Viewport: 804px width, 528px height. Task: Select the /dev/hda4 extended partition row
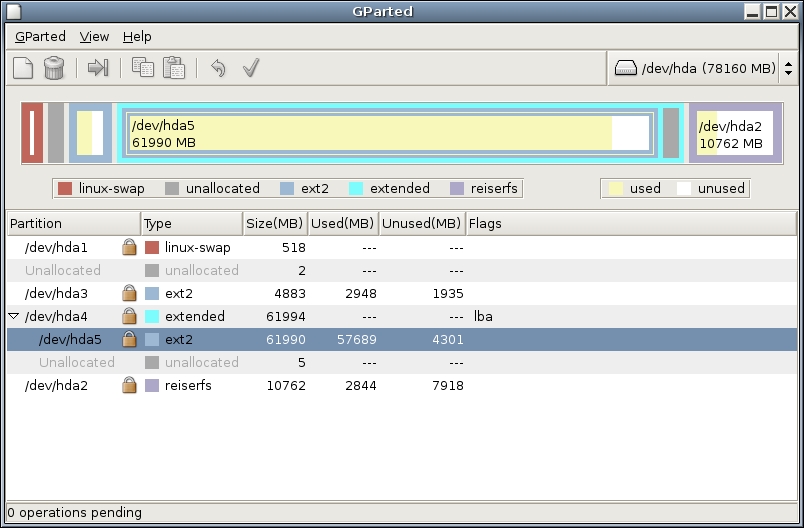(x=402, y=316)
